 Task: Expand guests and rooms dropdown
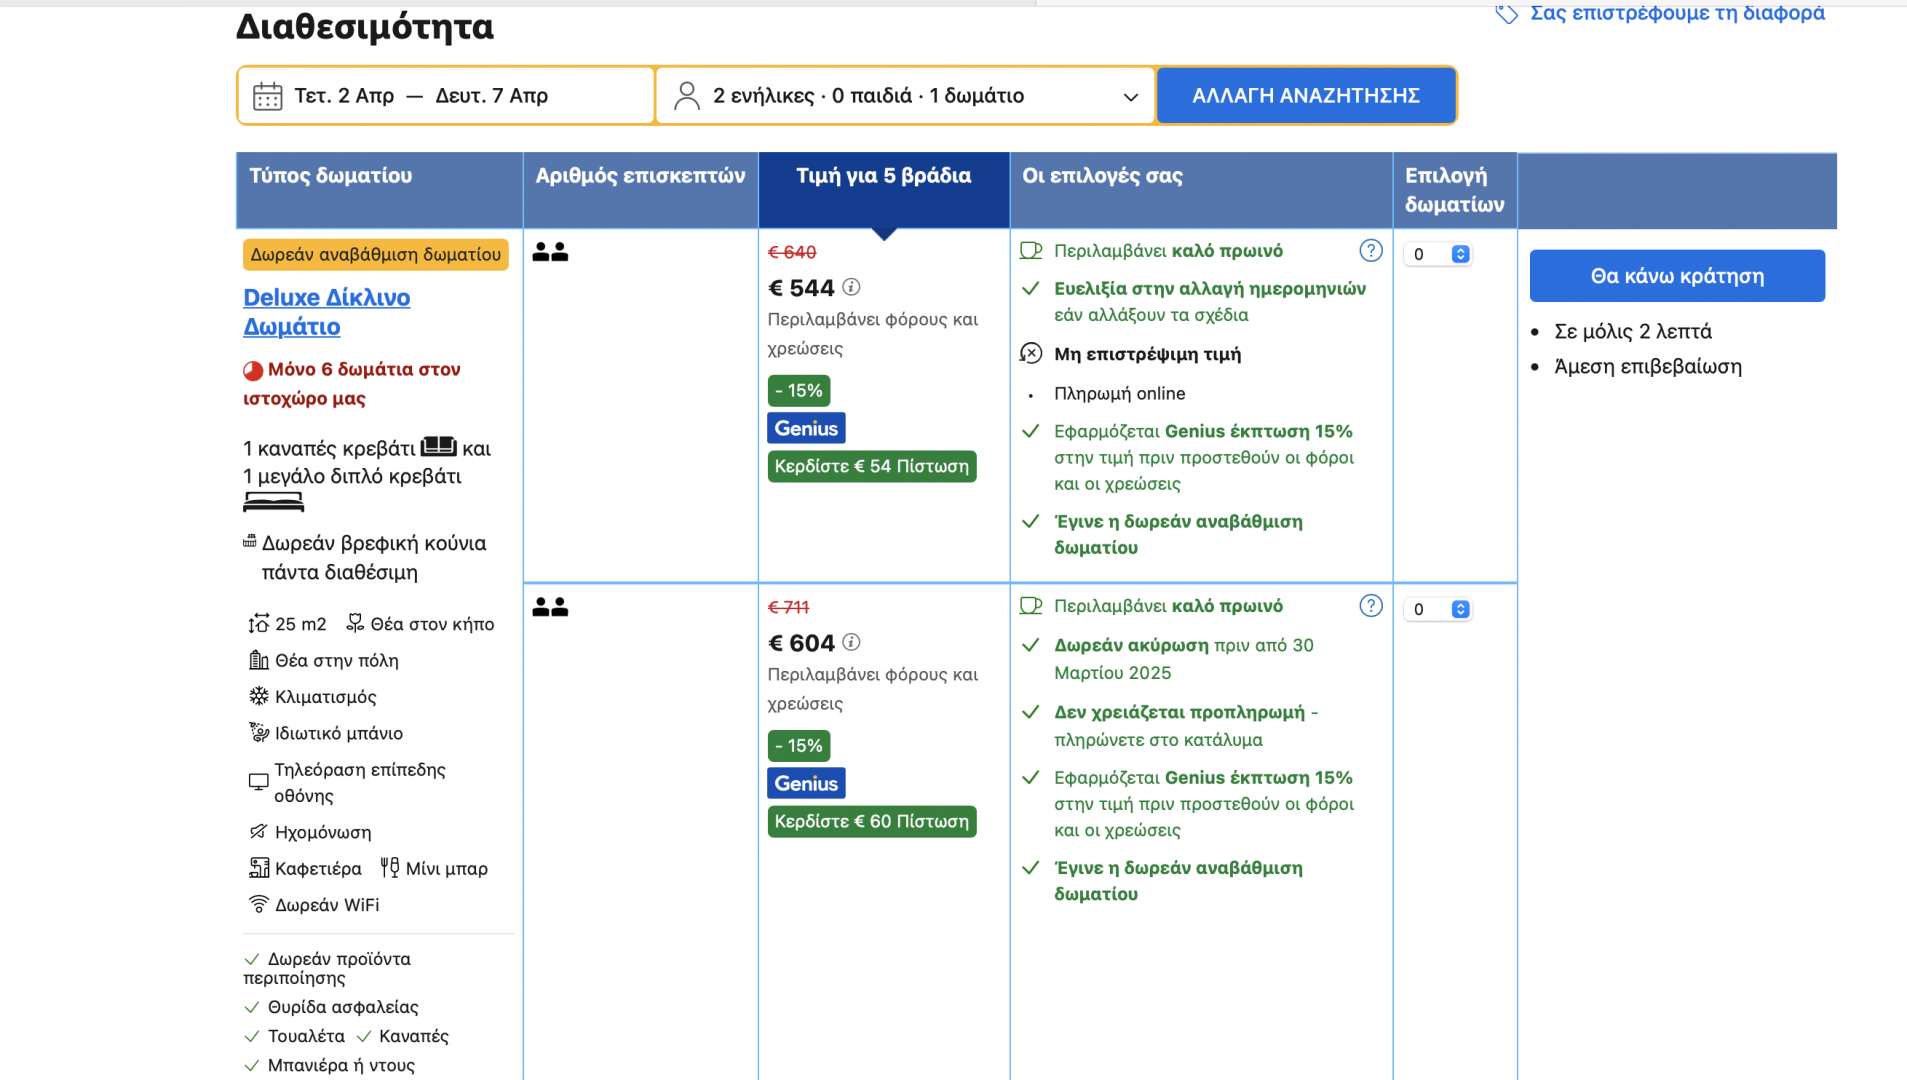pyautogui.click(x=1130, y=97)
